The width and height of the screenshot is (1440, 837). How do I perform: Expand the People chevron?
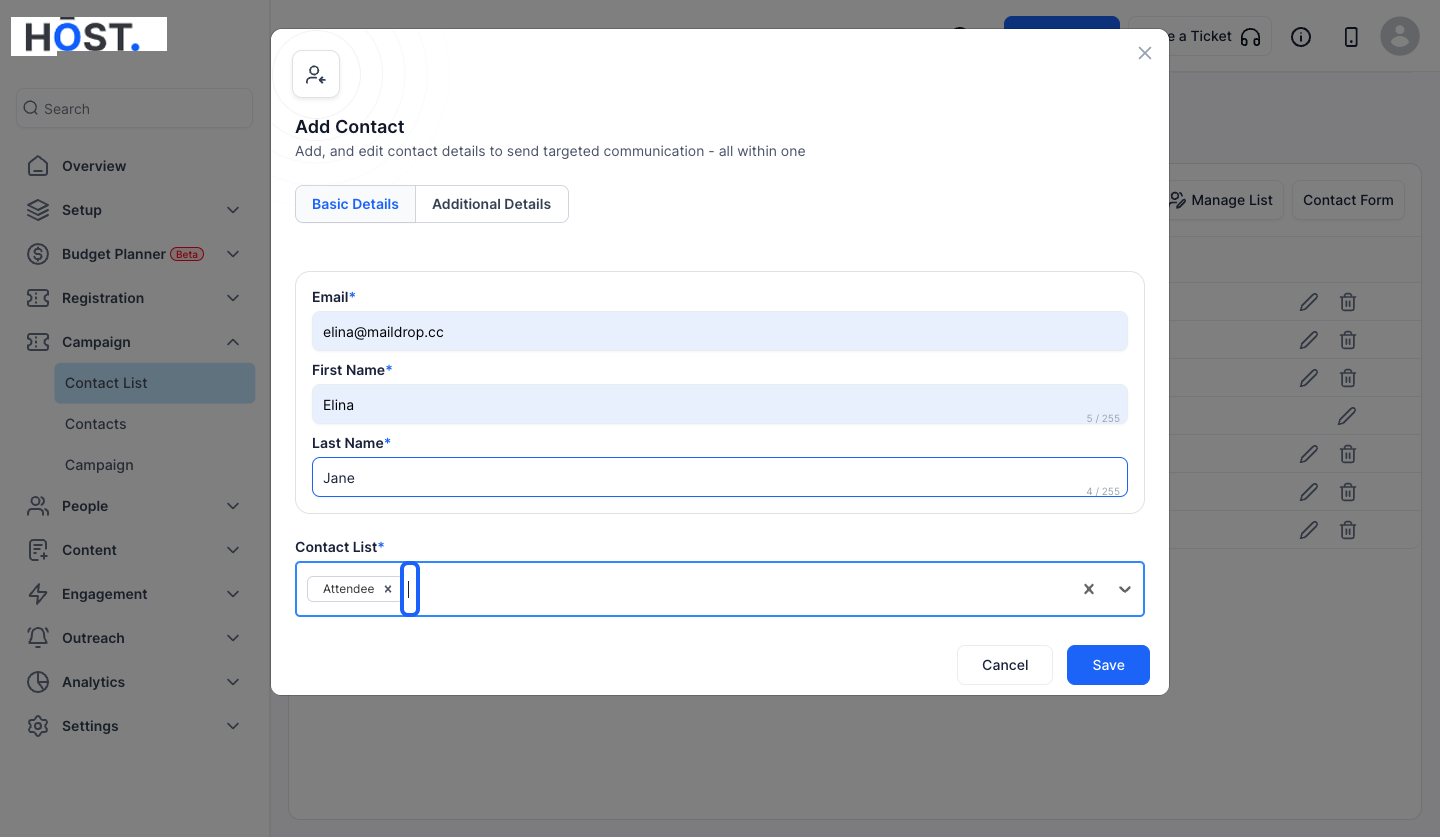(x=233, y=506)
